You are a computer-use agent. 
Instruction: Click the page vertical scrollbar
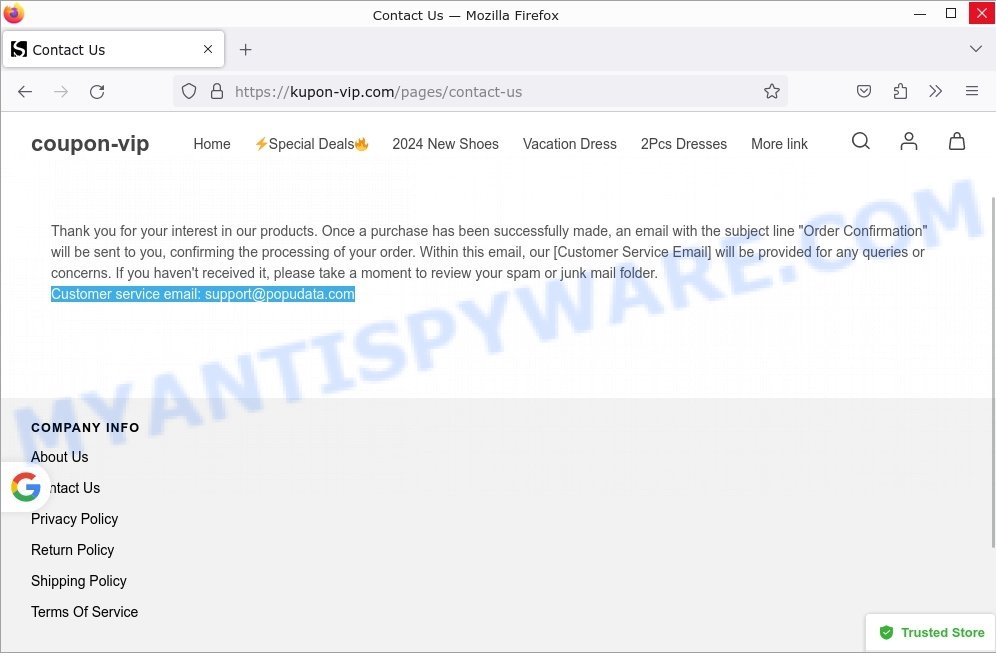993,372
